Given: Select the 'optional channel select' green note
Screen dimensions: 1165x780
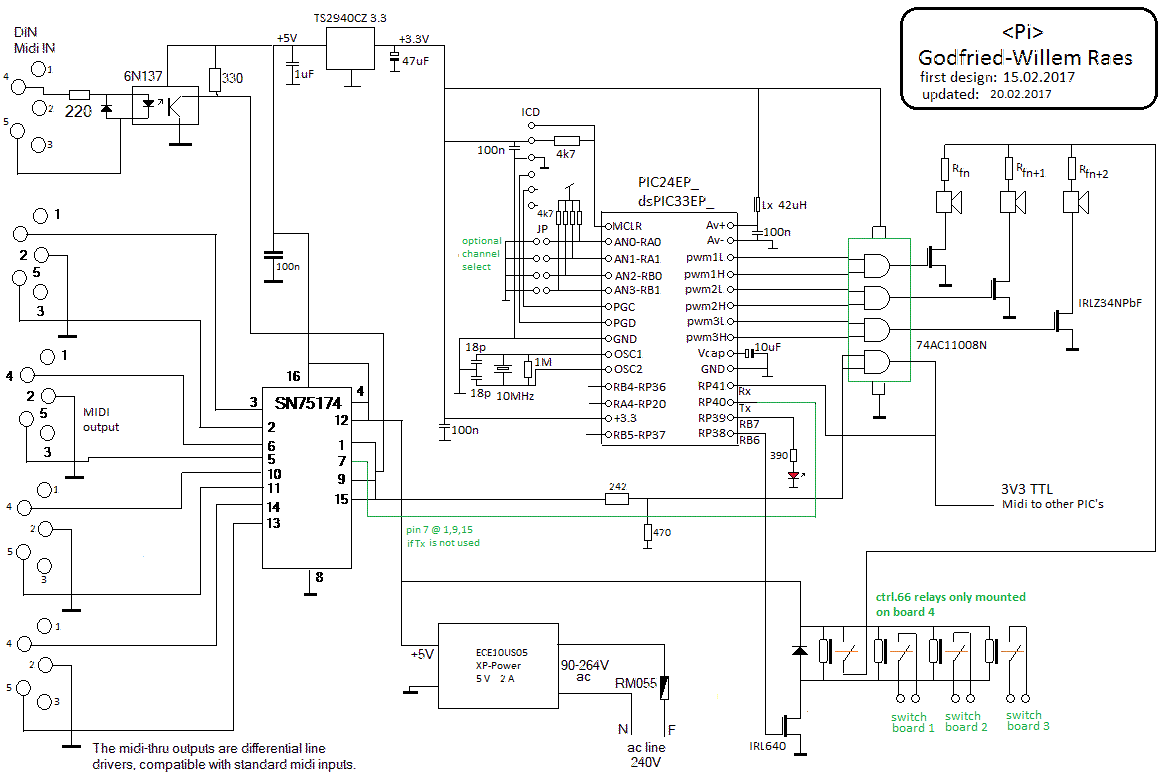Looking at the screenshot, I should [481, 254].
